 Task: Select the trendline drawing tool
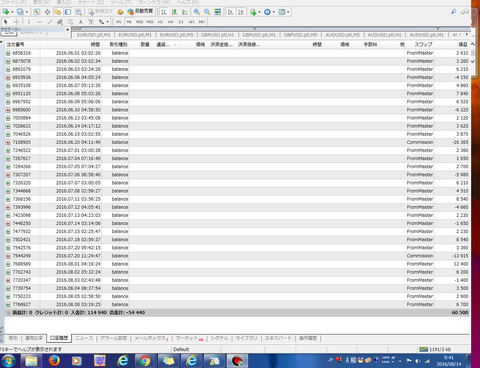(x=50, y=22)
